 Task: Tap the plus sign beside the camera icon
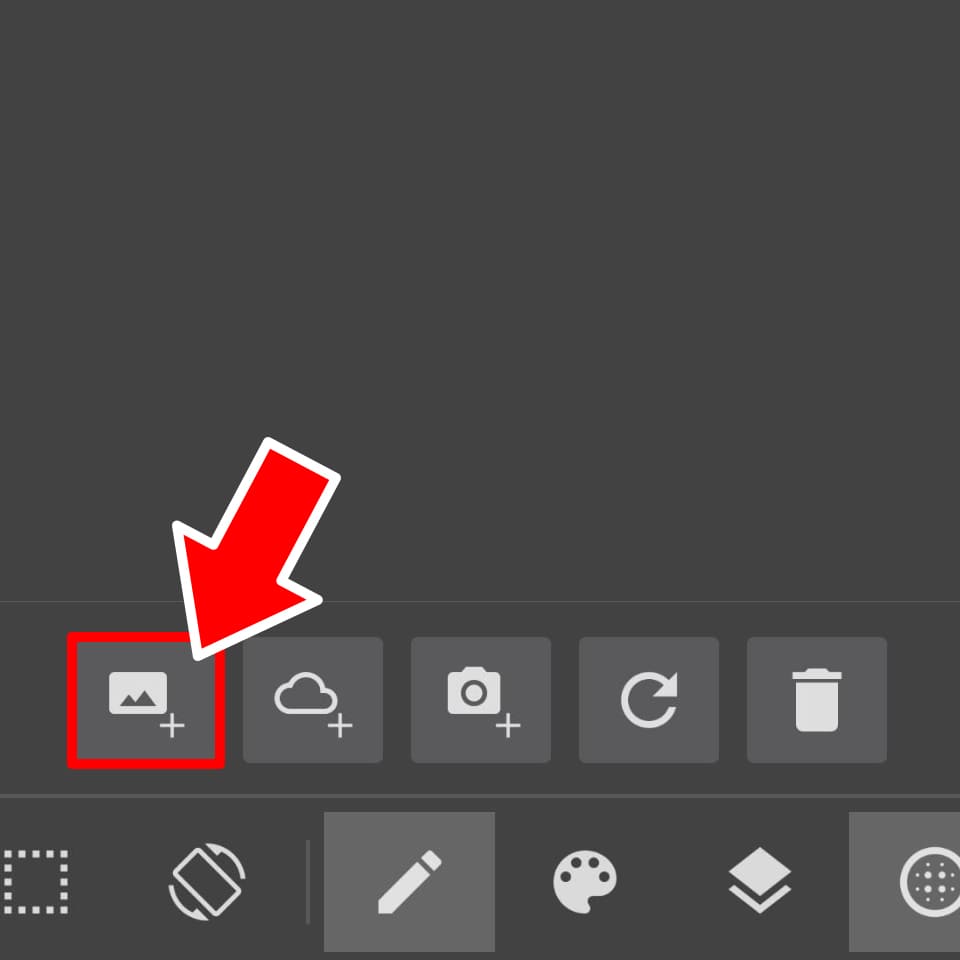click(508, 726)
